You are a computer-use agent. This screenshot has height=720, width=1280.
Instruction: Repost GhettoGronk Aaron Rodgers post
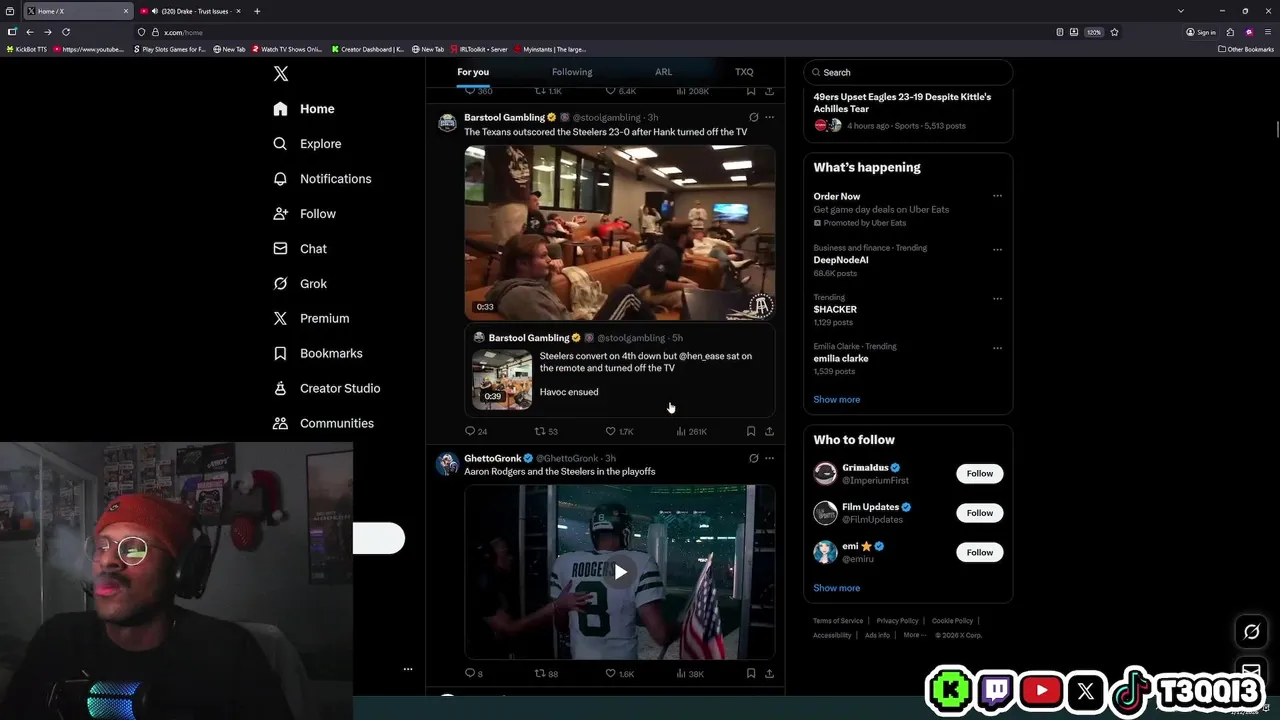pyautogui.click(x=546, y=674)
